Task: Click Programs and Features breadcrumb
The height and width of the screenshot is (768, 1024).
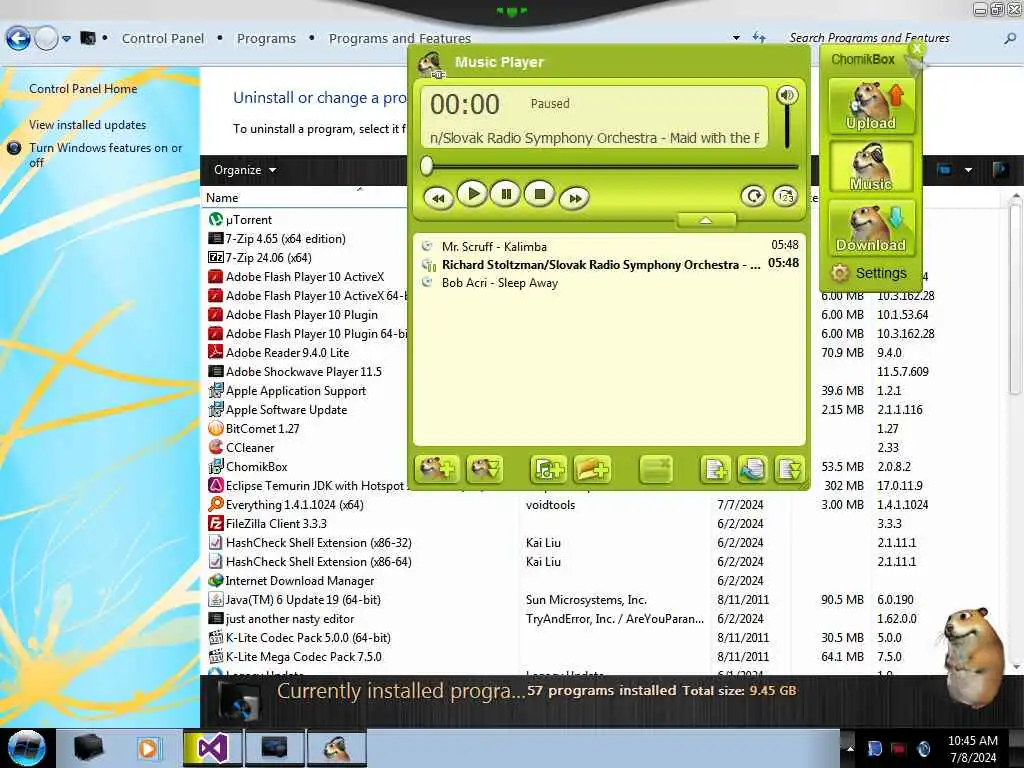Action: (400, 39)
